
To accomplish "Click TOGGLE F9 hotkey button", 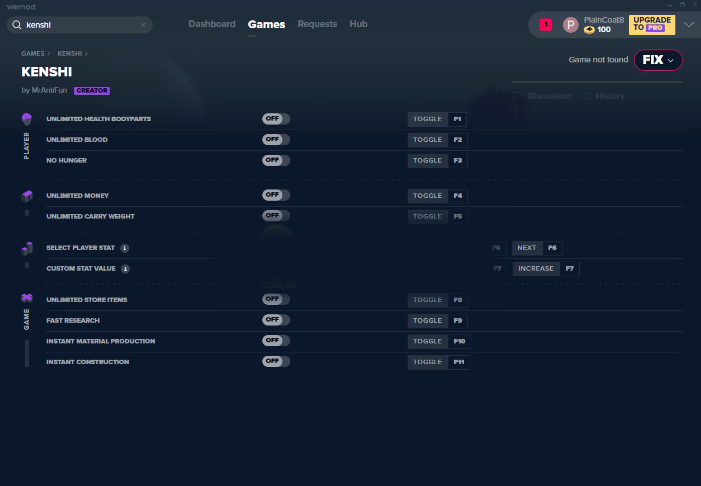I will pyautogui.click(x=437, y=321).
